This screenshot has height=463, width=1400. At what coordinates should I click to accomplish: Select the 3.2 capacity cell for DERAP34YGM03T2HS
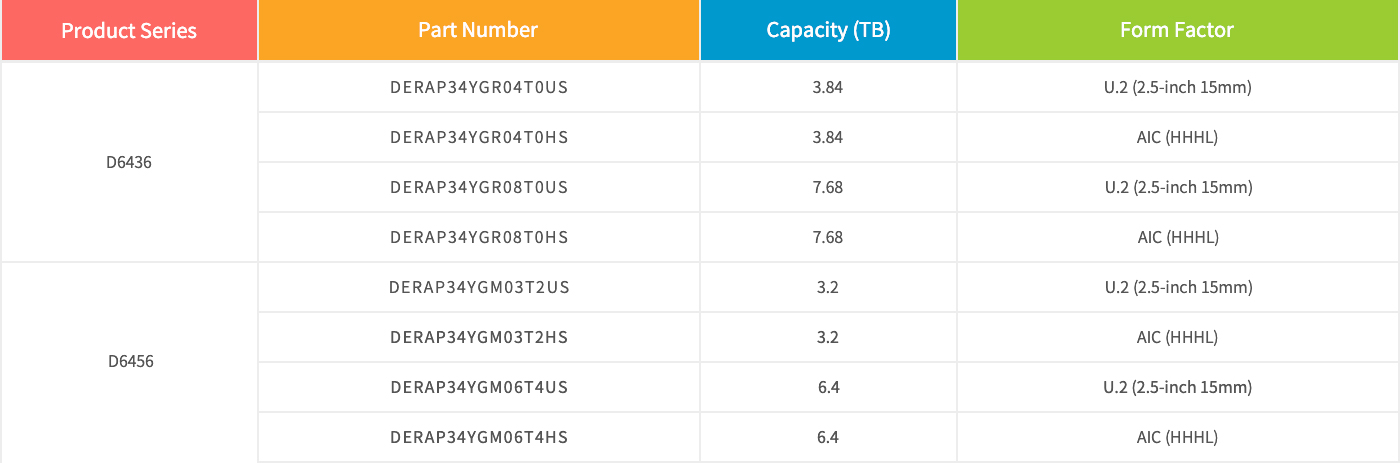[828, 337]
